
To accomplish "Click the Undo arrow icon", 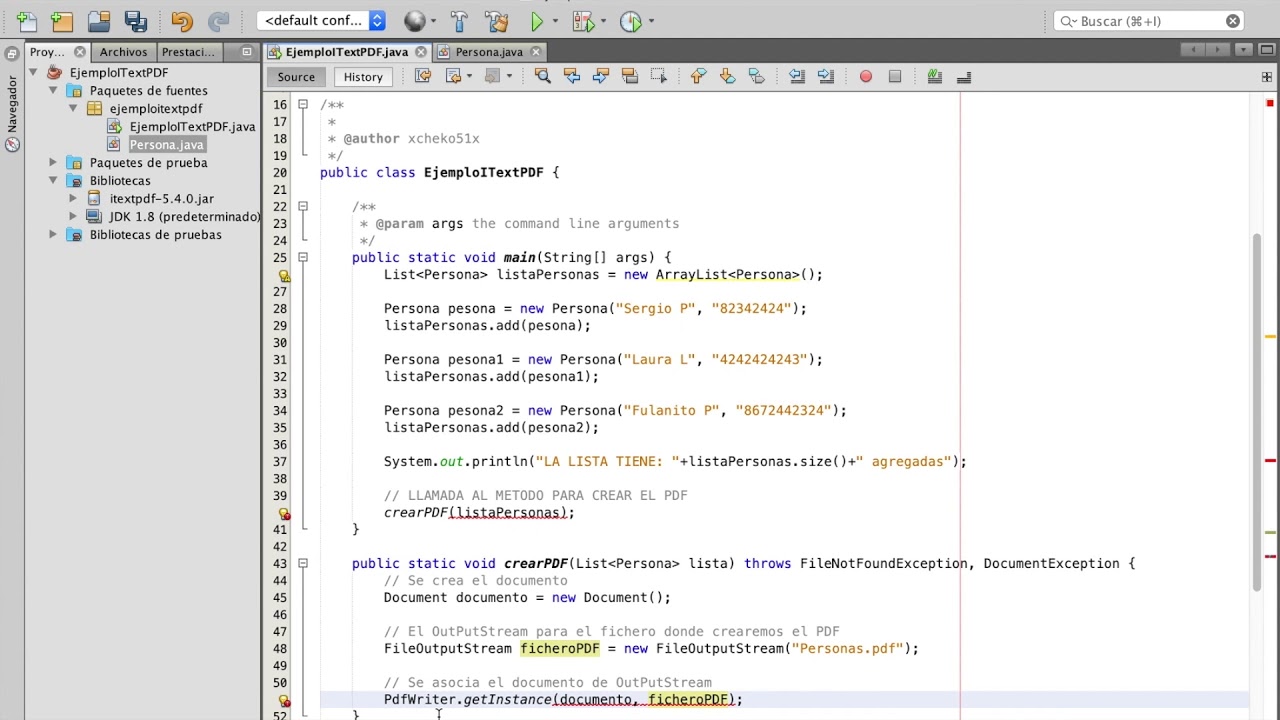I will click(x=182, y=21).
